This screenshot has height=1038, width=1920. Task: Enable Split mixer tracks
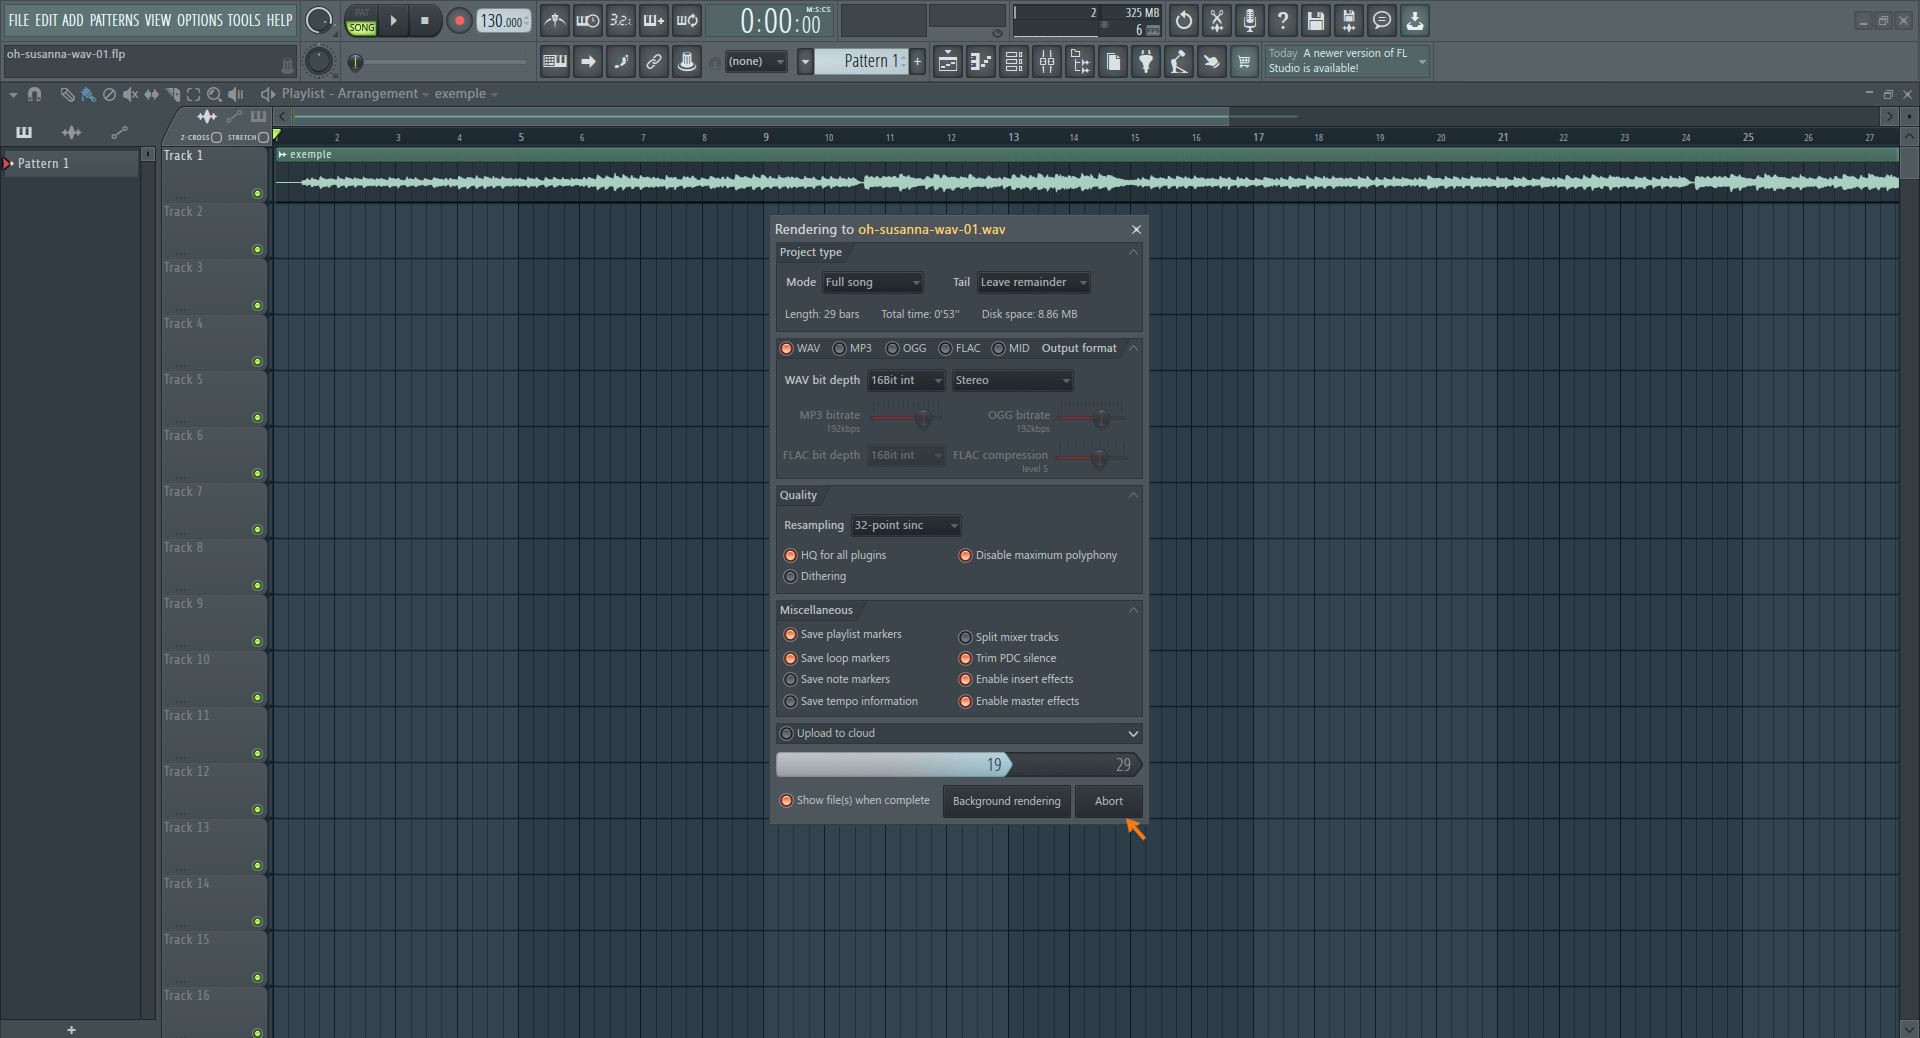(1008, 637)
